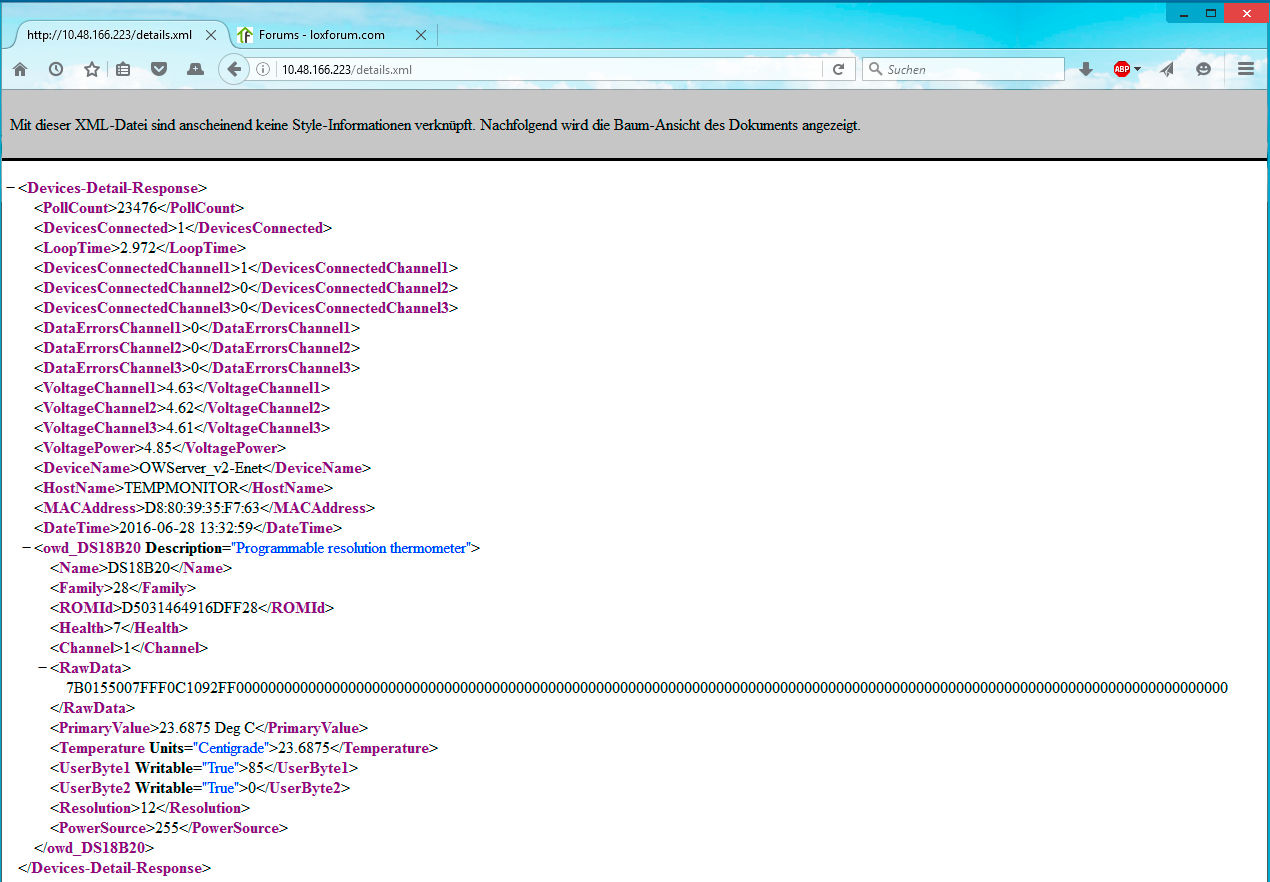The width and height of the screenshot is (1270, 882).
Task: Click the back arrow button
Action: (233, 69)
